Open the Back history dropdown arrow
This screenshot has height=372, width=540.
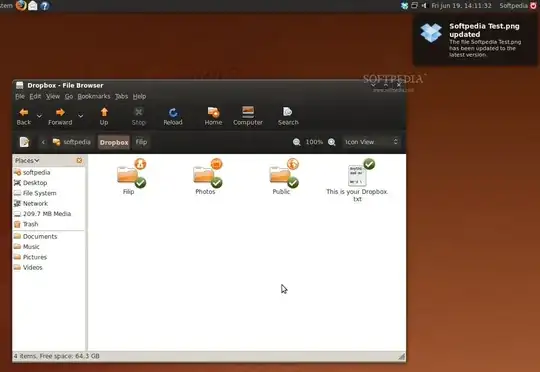[39, 116]
